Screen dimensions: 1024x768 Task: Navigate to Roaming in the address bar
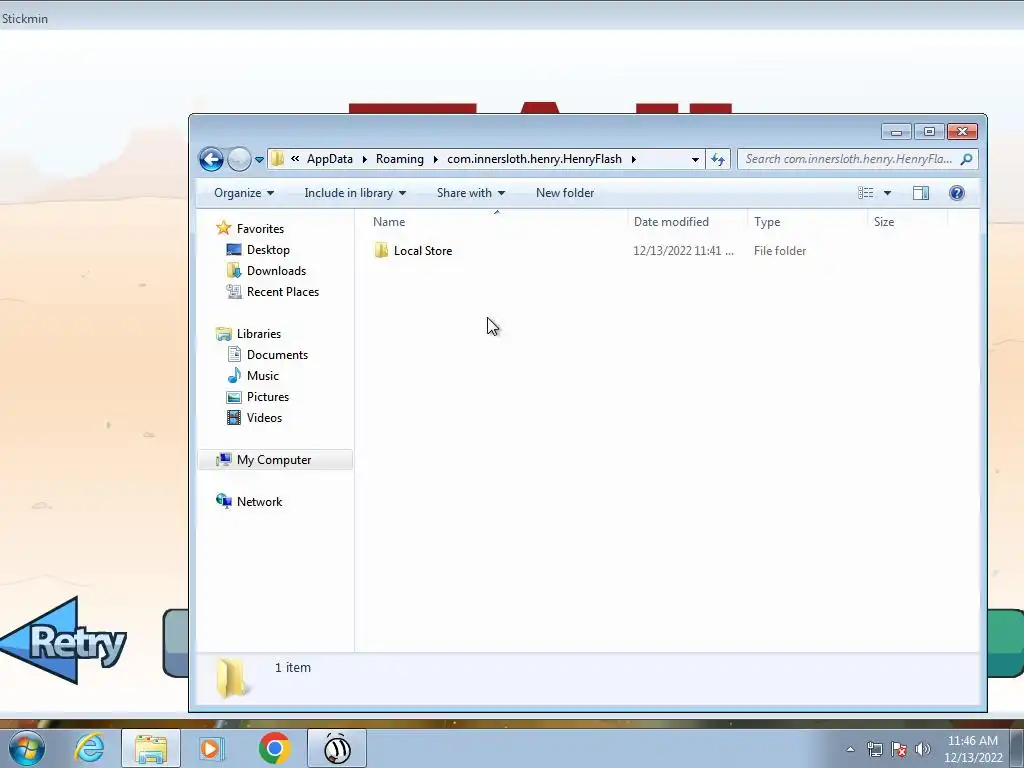coord(400,159)
